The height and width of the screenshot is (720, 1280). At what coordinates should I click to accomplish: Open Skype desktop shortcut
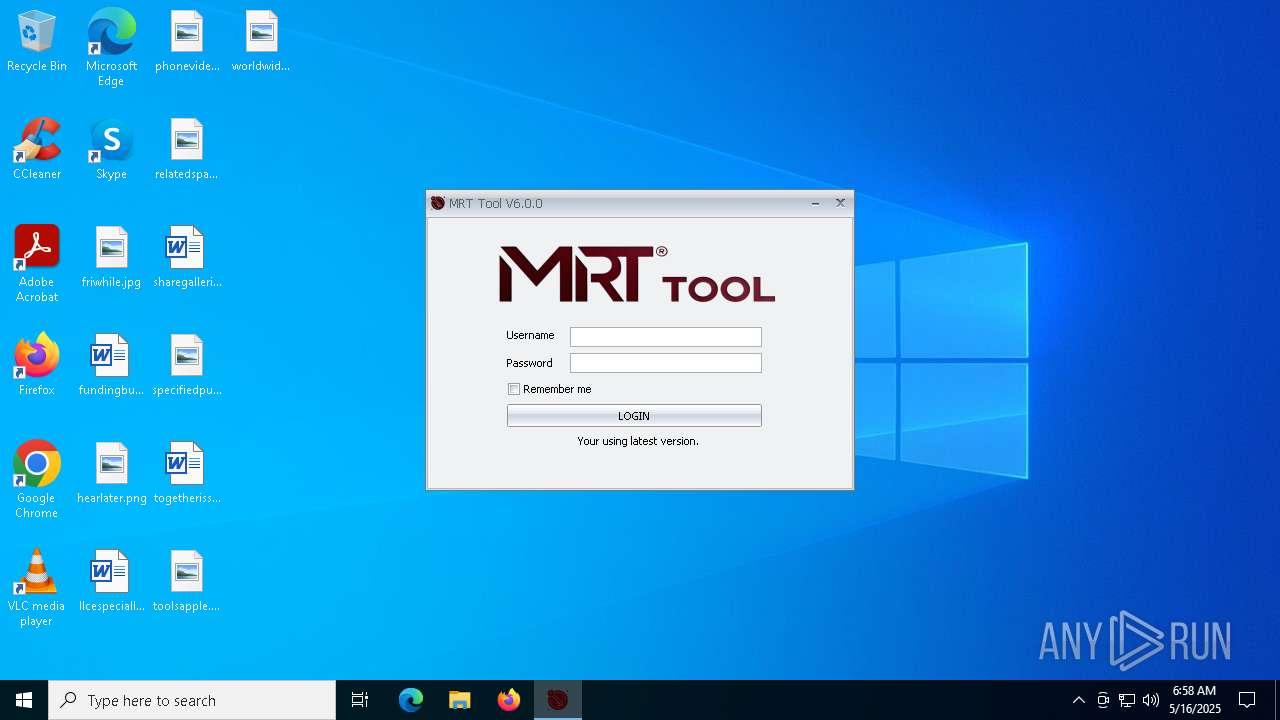pyautogui.click(x=111, y=150)
